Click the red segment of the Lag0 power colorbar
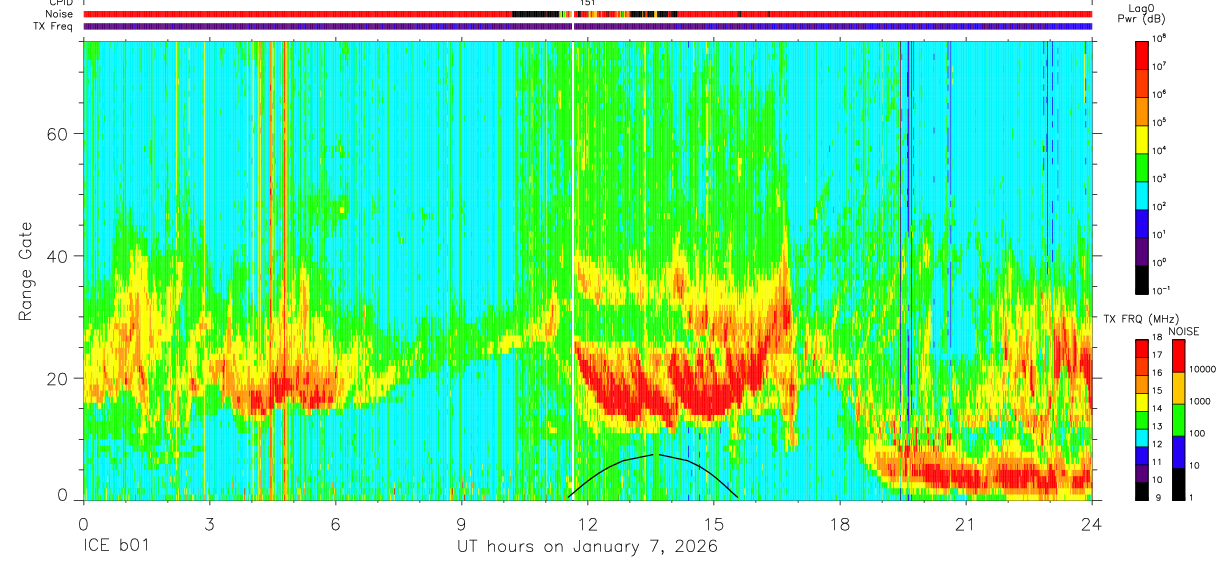Image resolution: width=1228 pixels, height=567 pixels. point(1143,54)
